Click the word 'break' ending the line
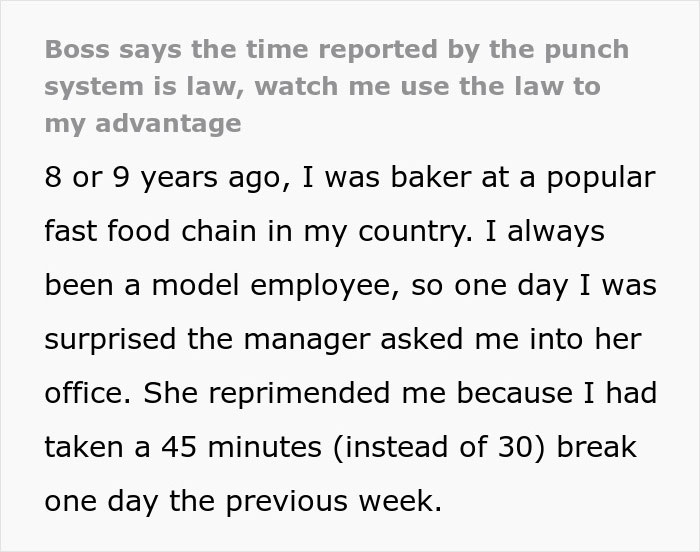 tap(597, 447)
